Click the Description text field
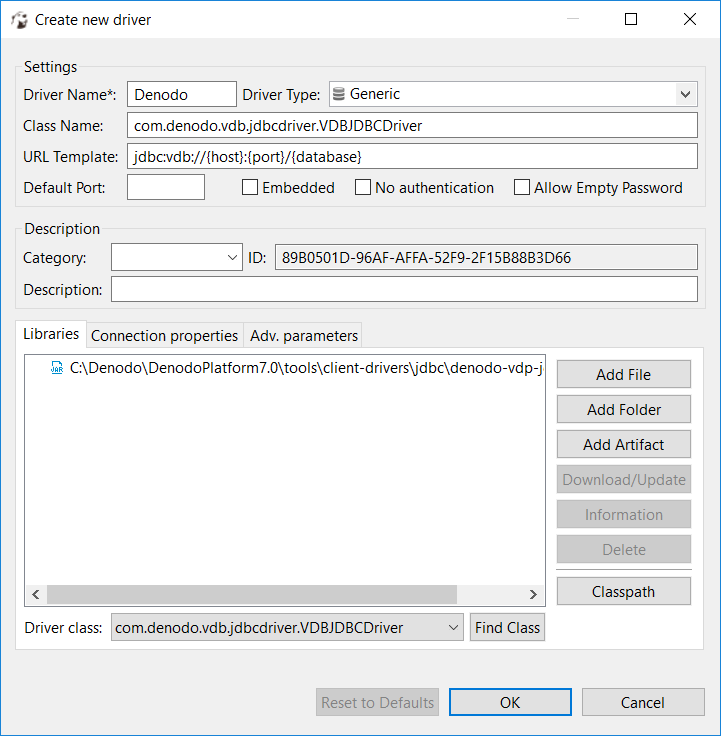Screen dimensions: 721x736 404,289
